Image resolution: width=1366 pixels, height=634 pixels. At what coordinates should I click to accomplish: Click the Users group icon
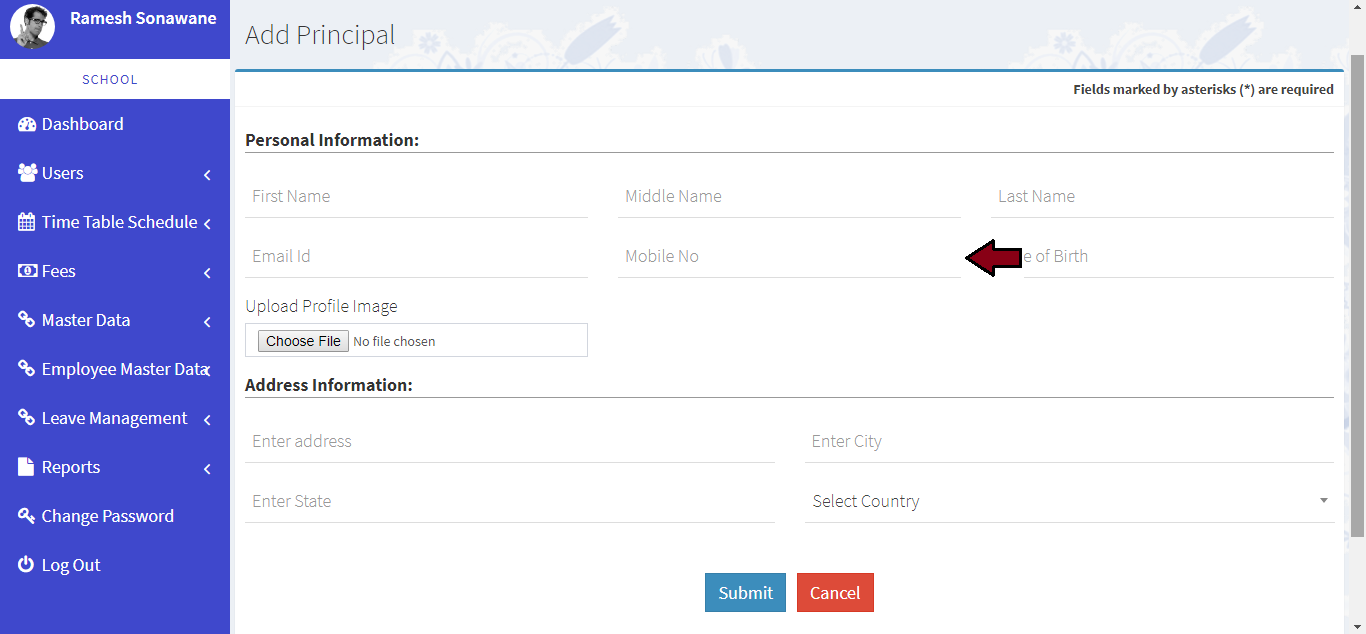tap(27, 173)
